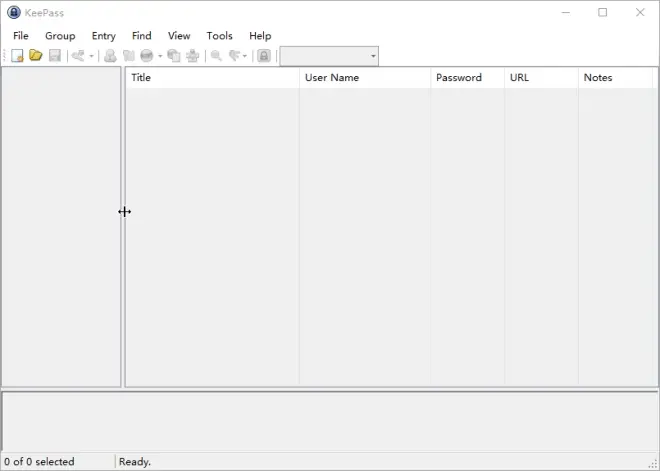
Task: Click the Copy Password icon
Action: coord(129,56)
